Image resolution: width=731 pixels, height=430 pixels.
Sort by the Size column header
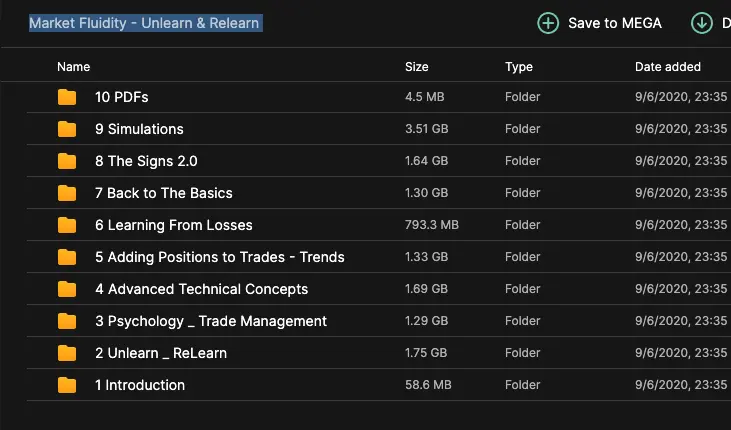417,67
